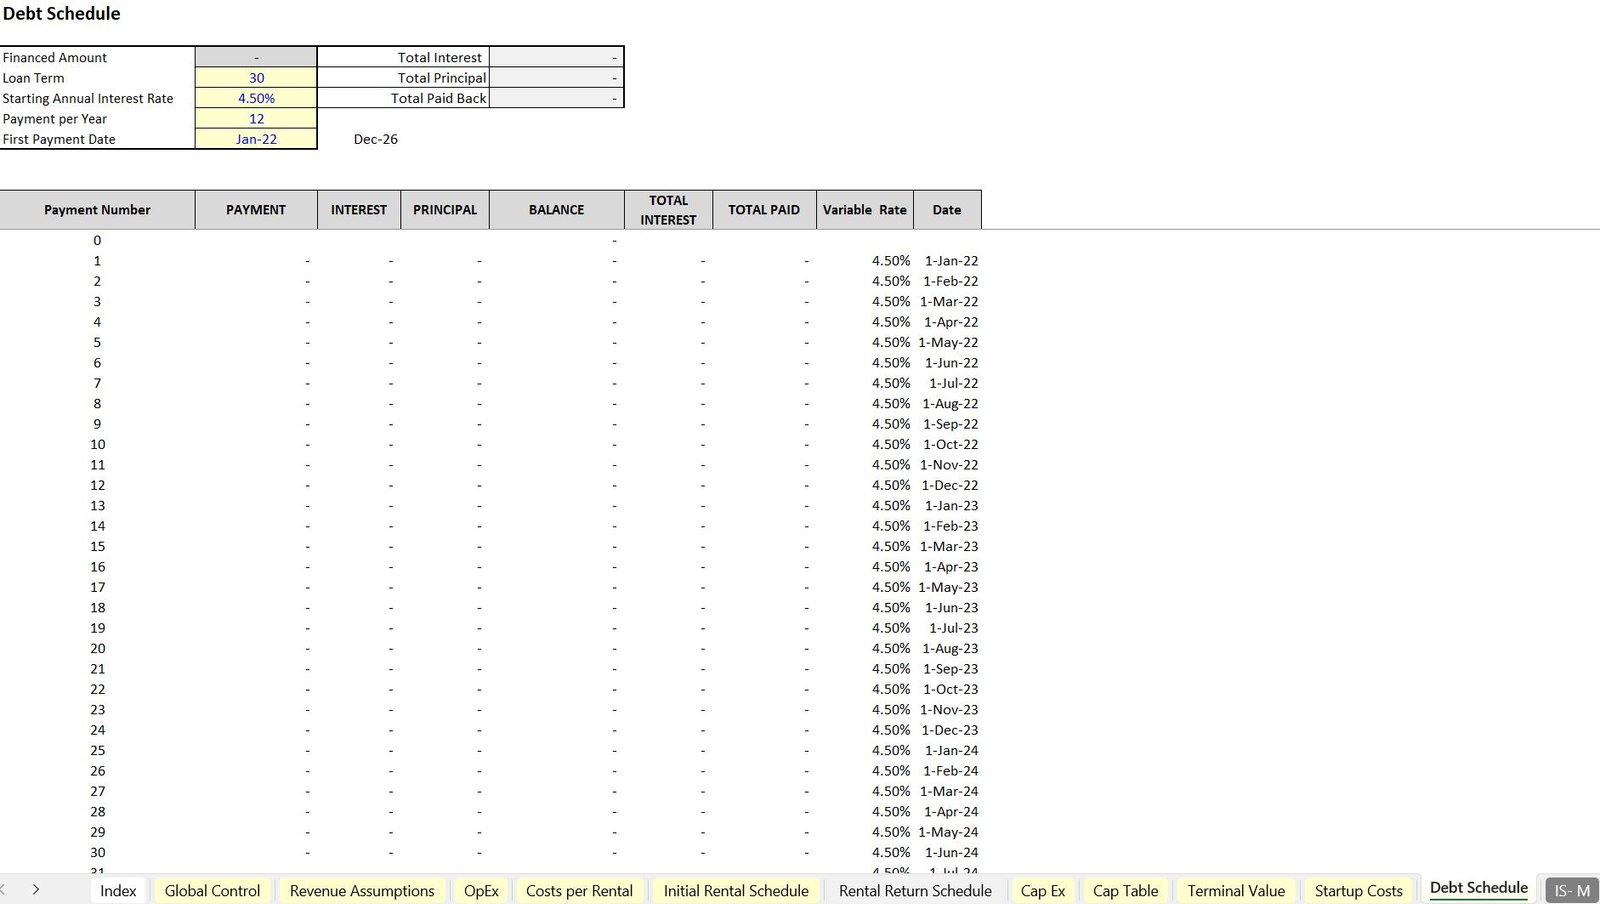Image resolution: width=1600 pixels, height=904 pixels.
Task: Open the Revenue Assumptions sheet
Action: point(362,891)
